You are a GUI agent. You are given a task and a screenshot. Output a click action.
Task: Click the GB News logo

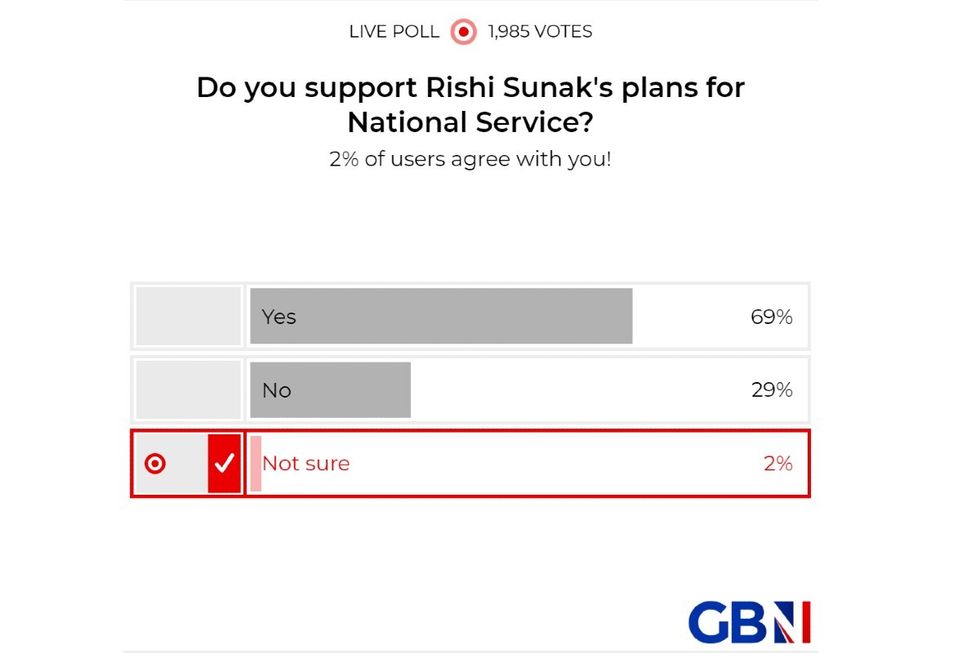click(x=750, y=621)
